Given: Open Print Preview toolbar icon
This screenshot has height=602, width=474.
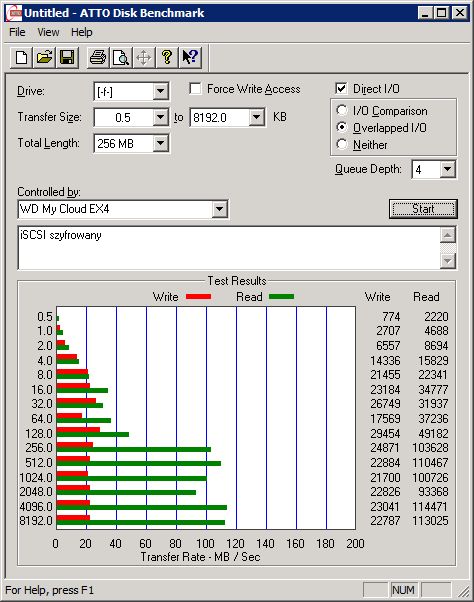Looking at the screenshot, I should click(121, 58).
